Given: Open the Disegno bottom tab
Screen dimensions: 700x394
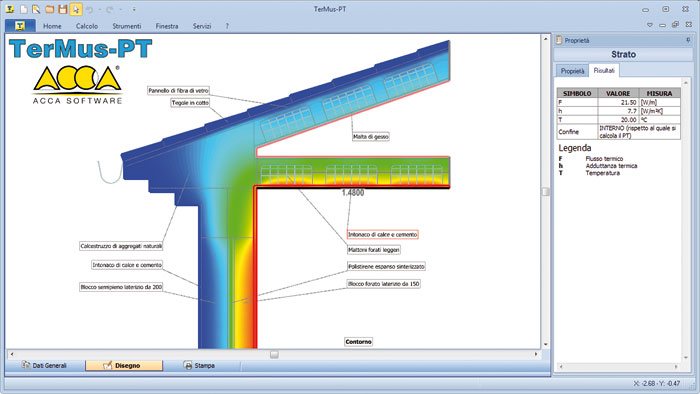Looking at the screenshot, I should pyautogui.click(x=124, y=365).
